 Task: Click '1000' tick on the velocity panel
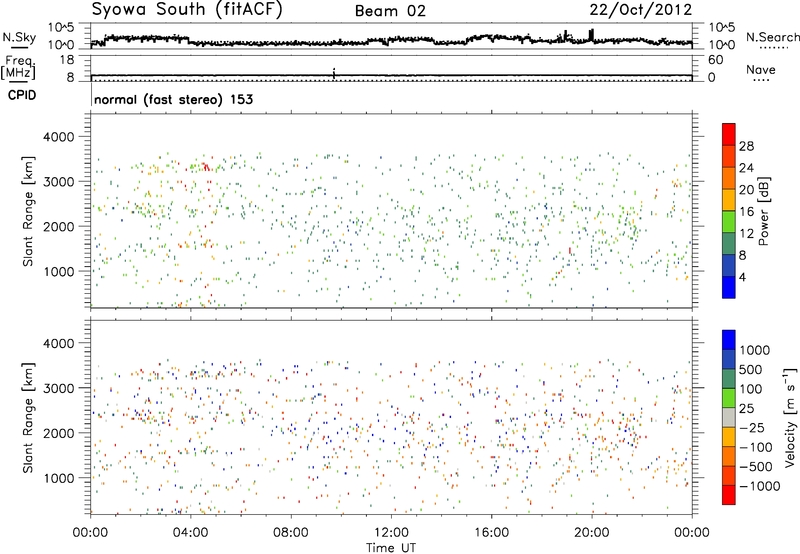pyautogui.click(x=58, y=478)
